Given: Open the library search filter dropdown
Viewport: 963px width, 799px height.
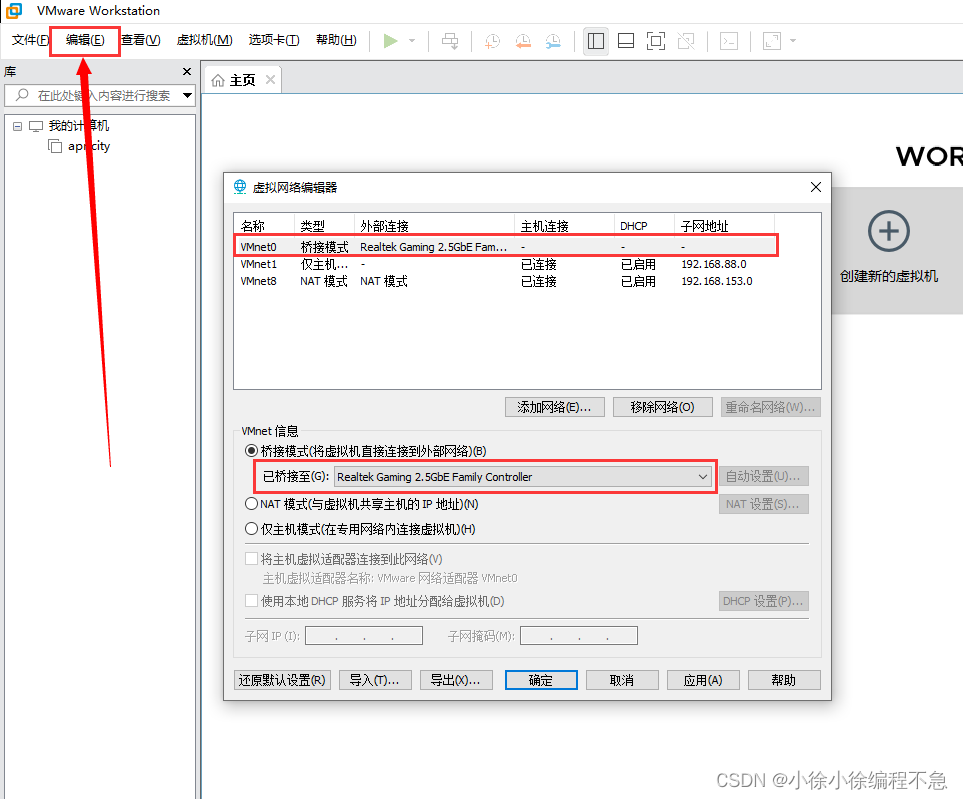Looking at the screenshot, I should [187, 96].
